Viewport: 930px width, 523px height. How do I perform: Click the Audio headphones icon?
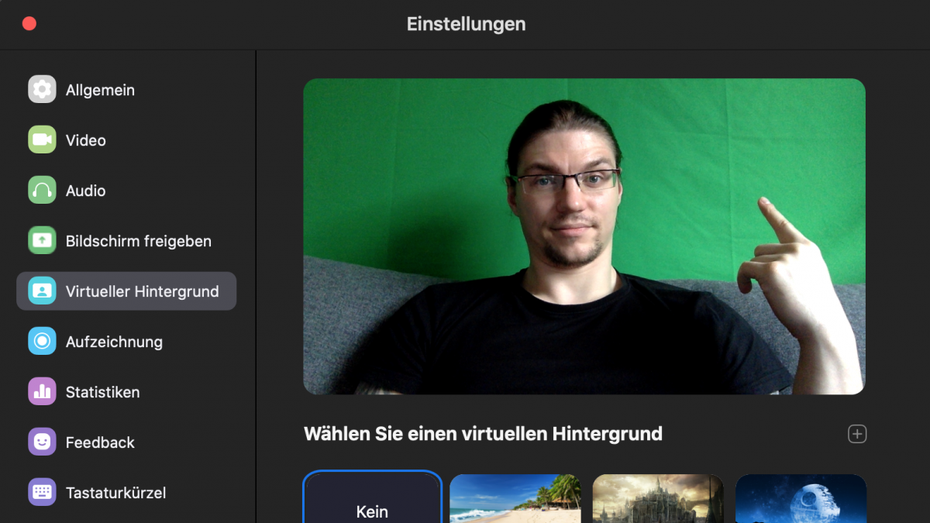42,190
